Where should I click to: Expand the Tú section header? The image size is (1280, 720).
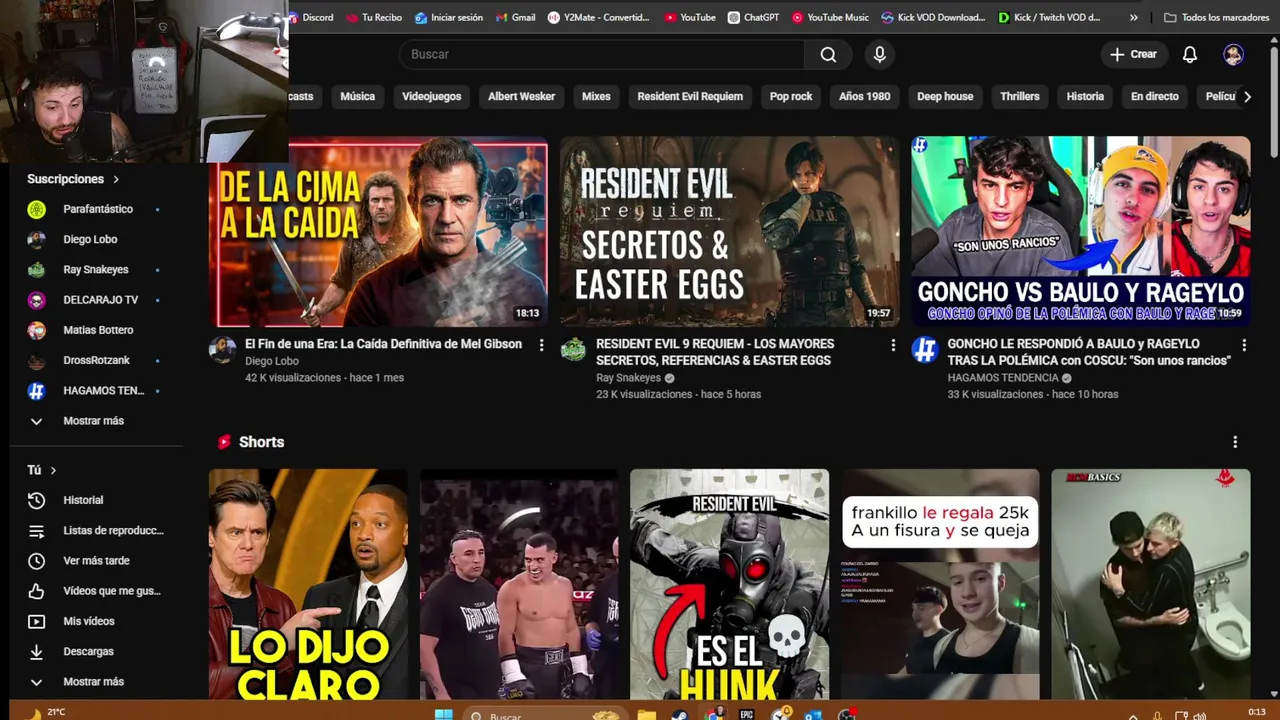click(42, 470)
